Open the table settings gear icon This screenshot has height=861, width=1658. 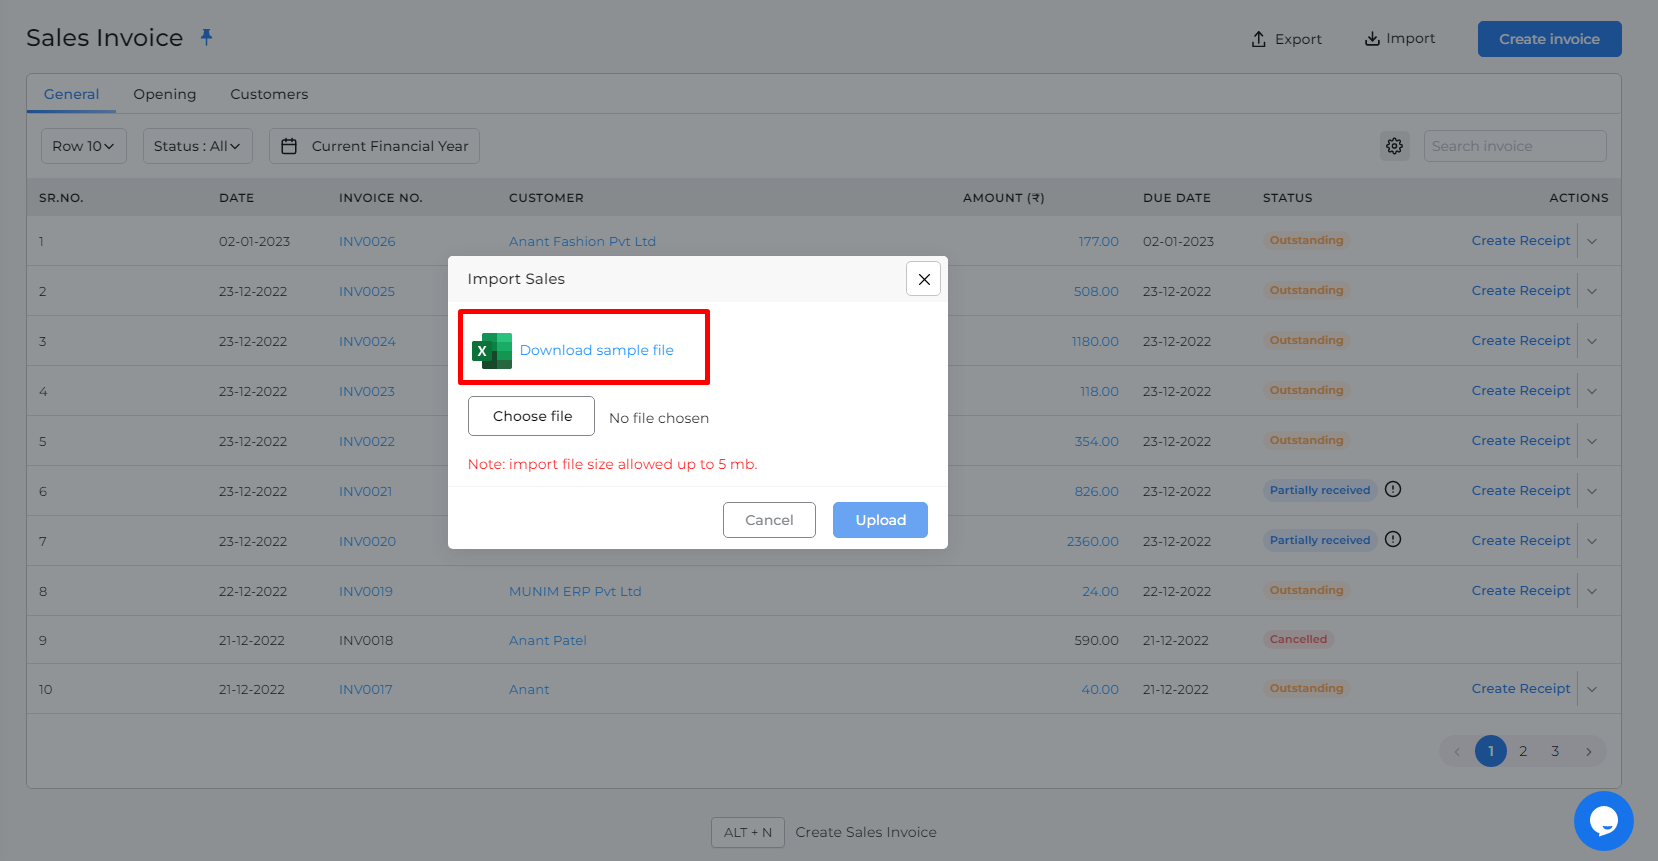(x=1394, y=146)
